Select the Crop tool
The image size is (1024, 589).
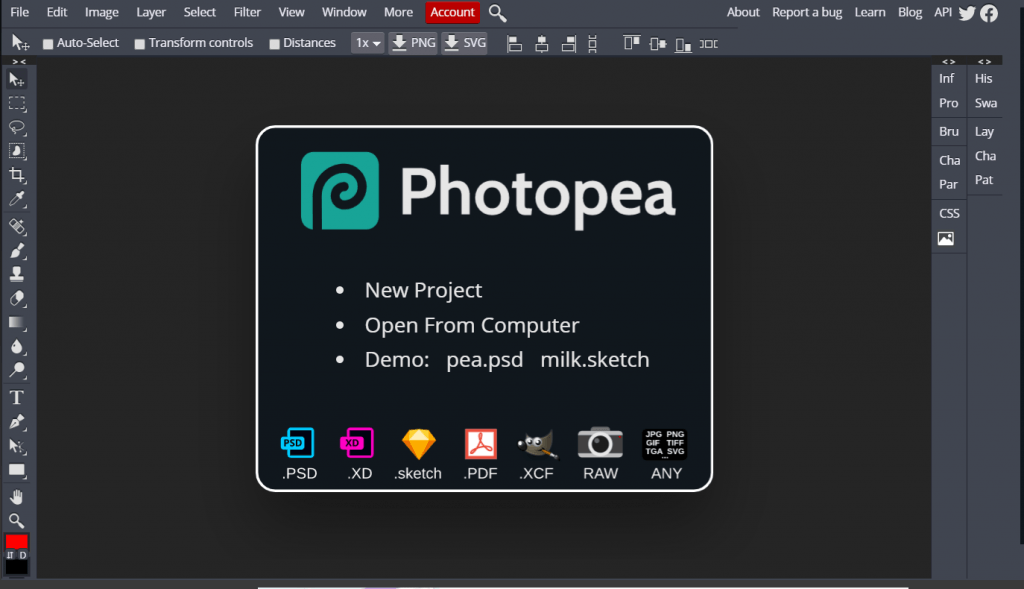[17, 175]
